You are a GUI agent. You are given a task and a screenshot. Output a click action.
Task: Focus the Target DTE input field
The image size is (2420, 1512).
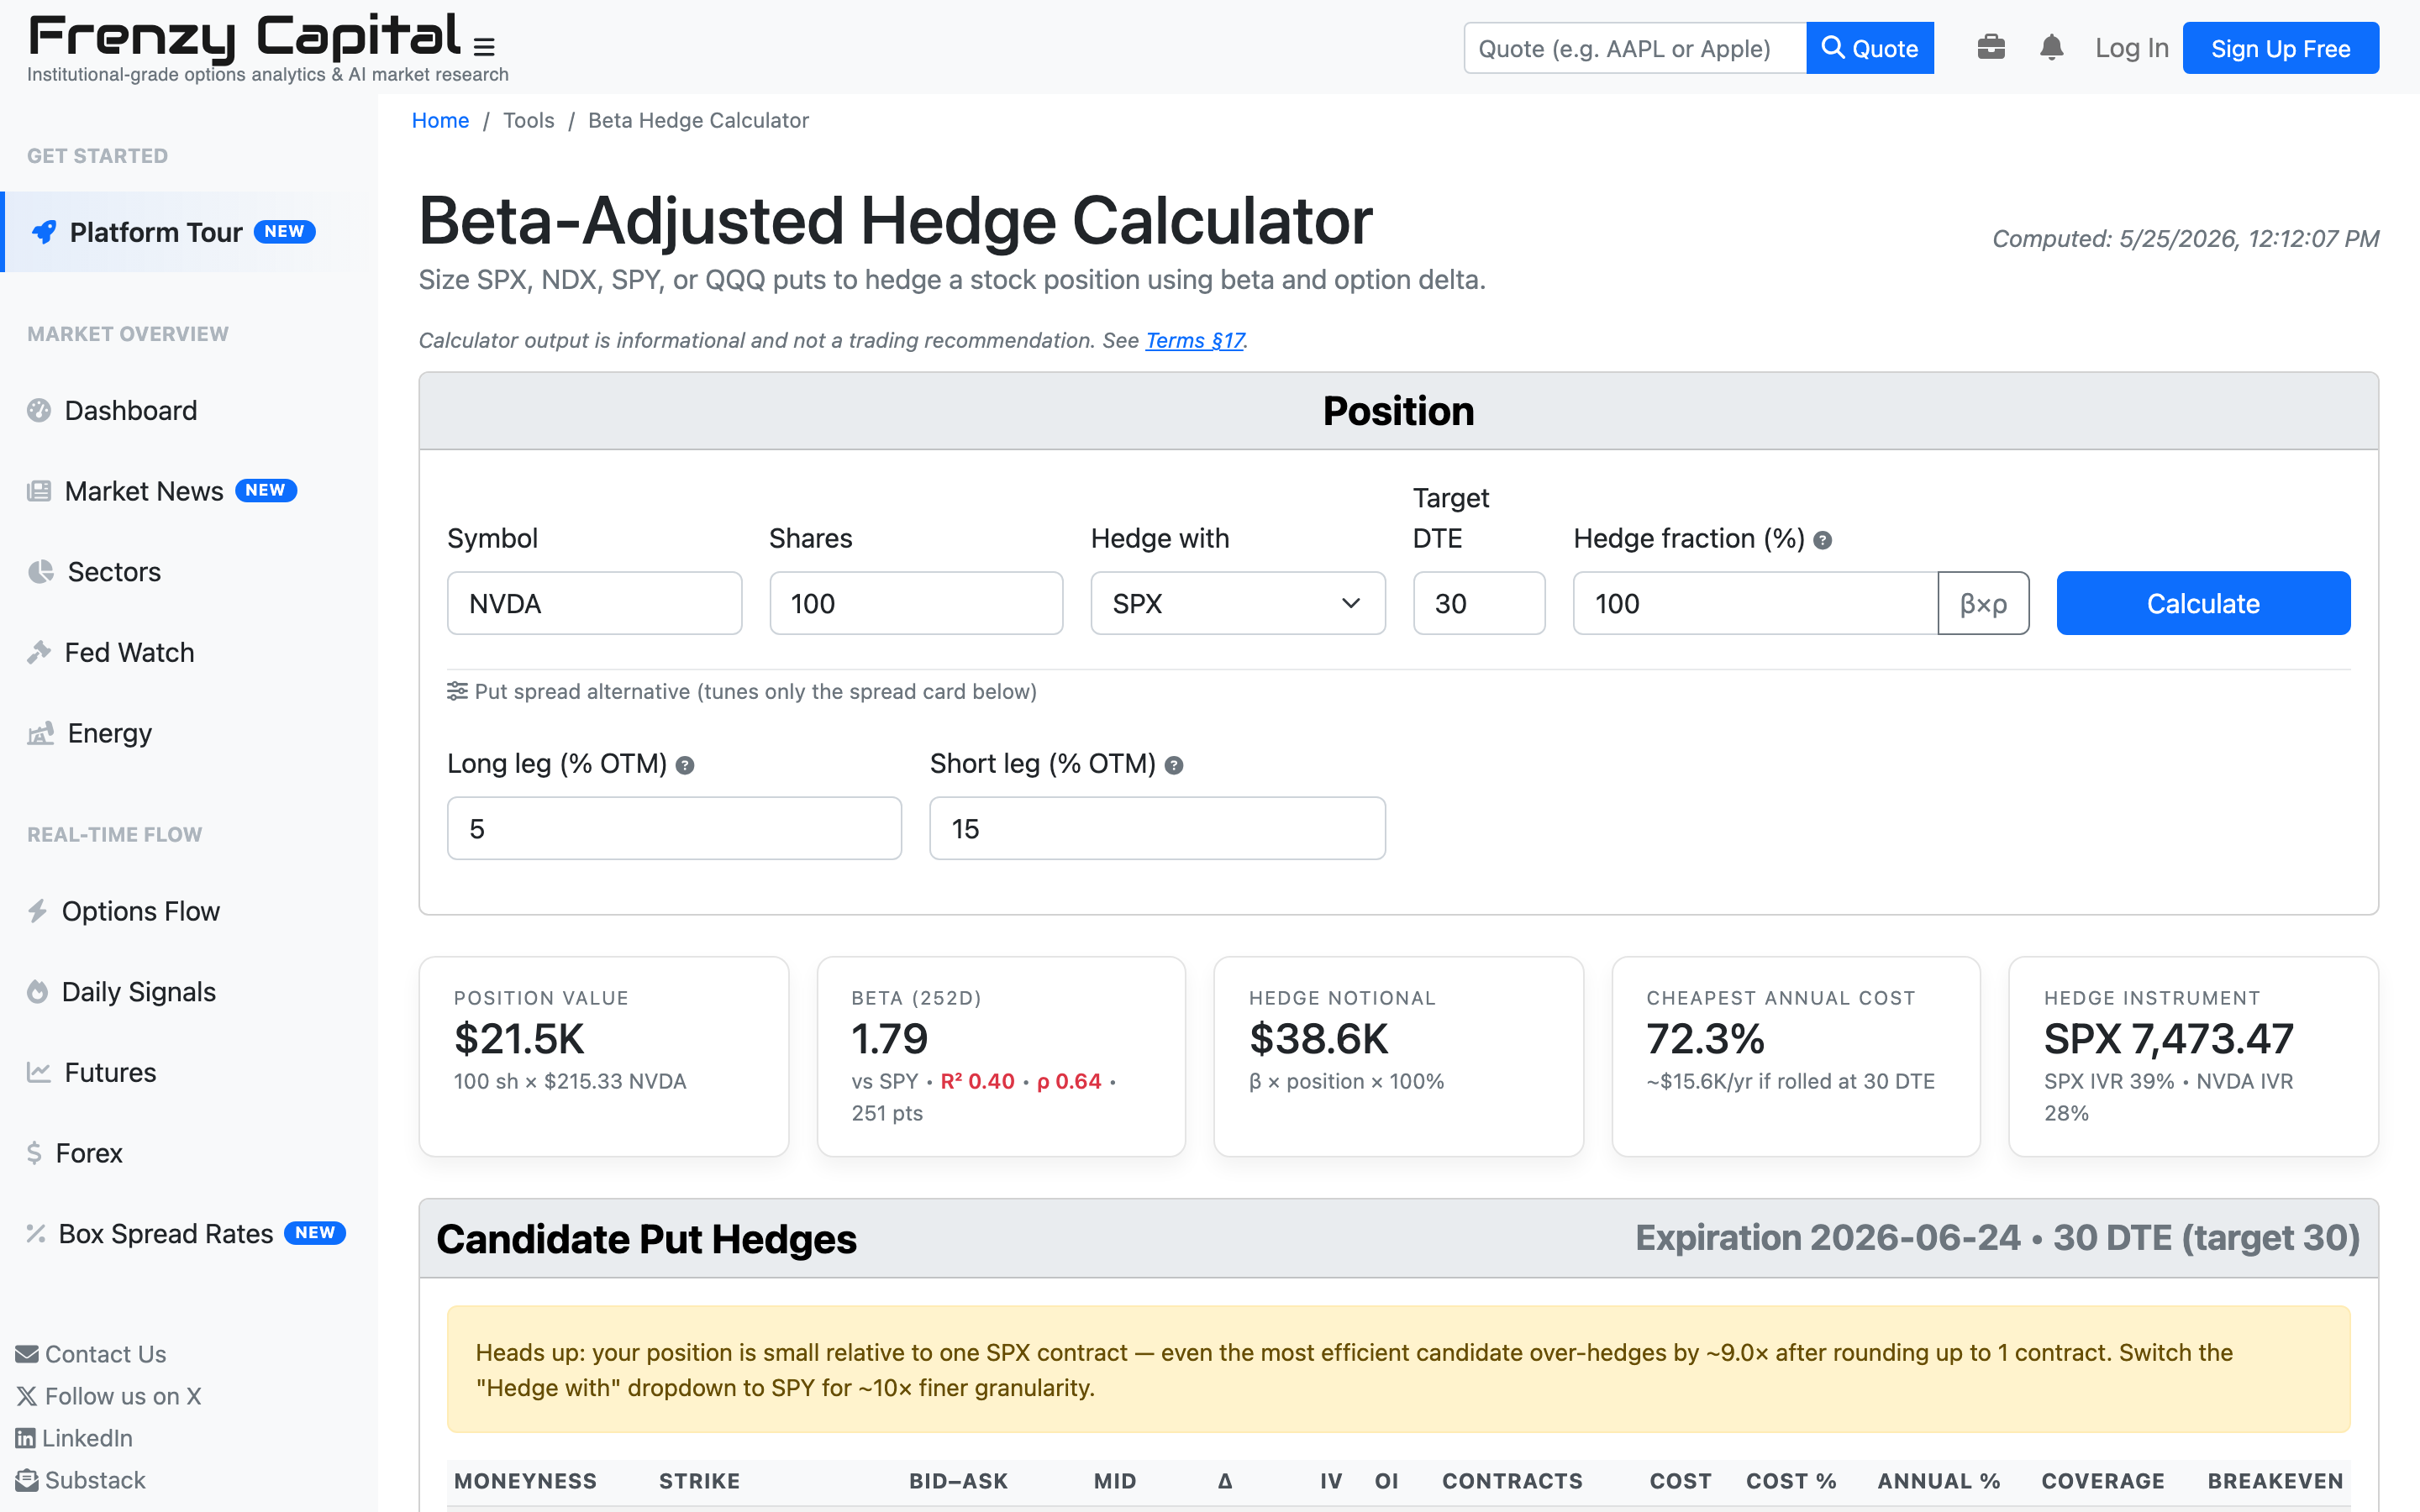point(1479,603)
